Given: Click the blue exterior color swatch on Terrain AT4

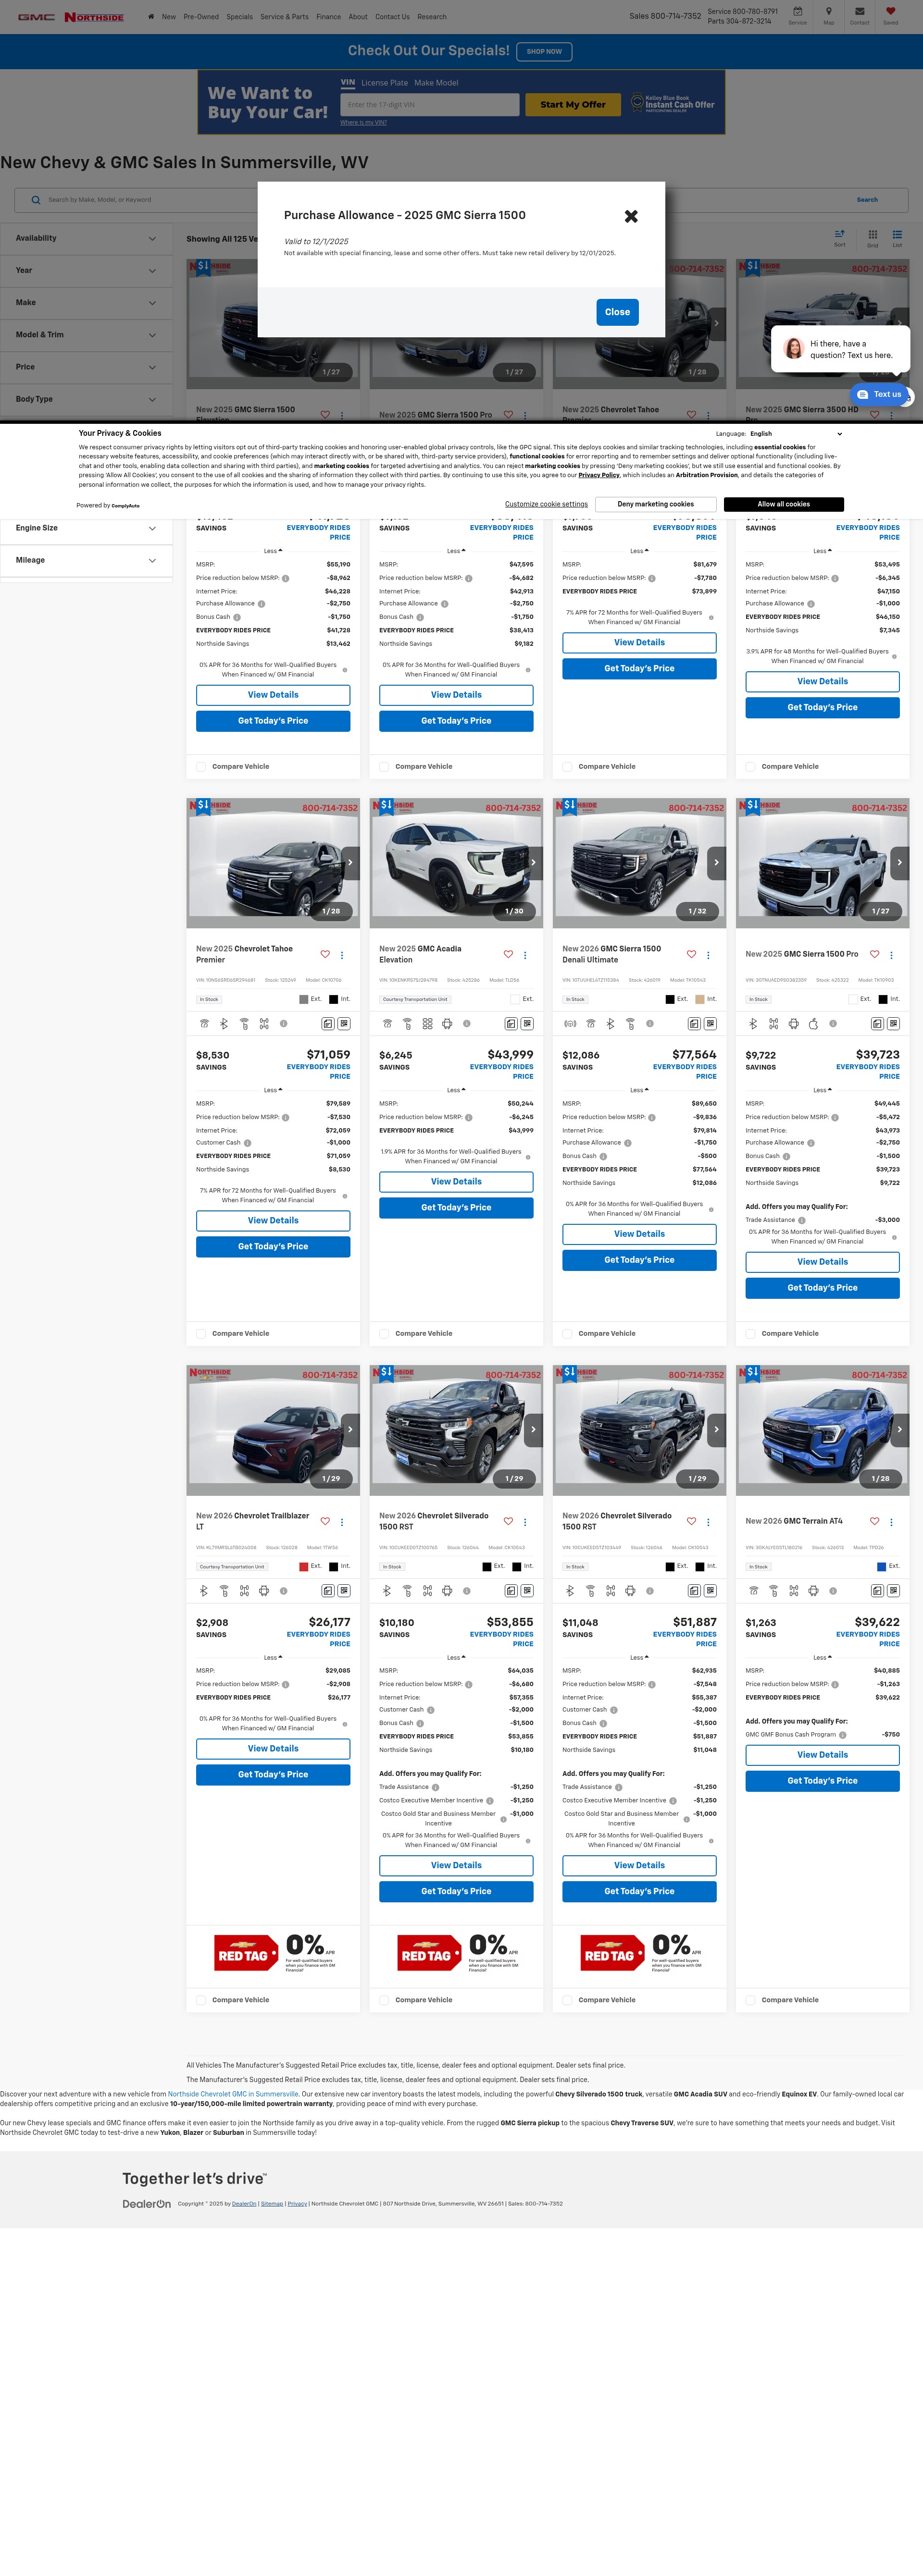Looking at the screenshot, I should pyautogui.click(x=881, y=1567).
